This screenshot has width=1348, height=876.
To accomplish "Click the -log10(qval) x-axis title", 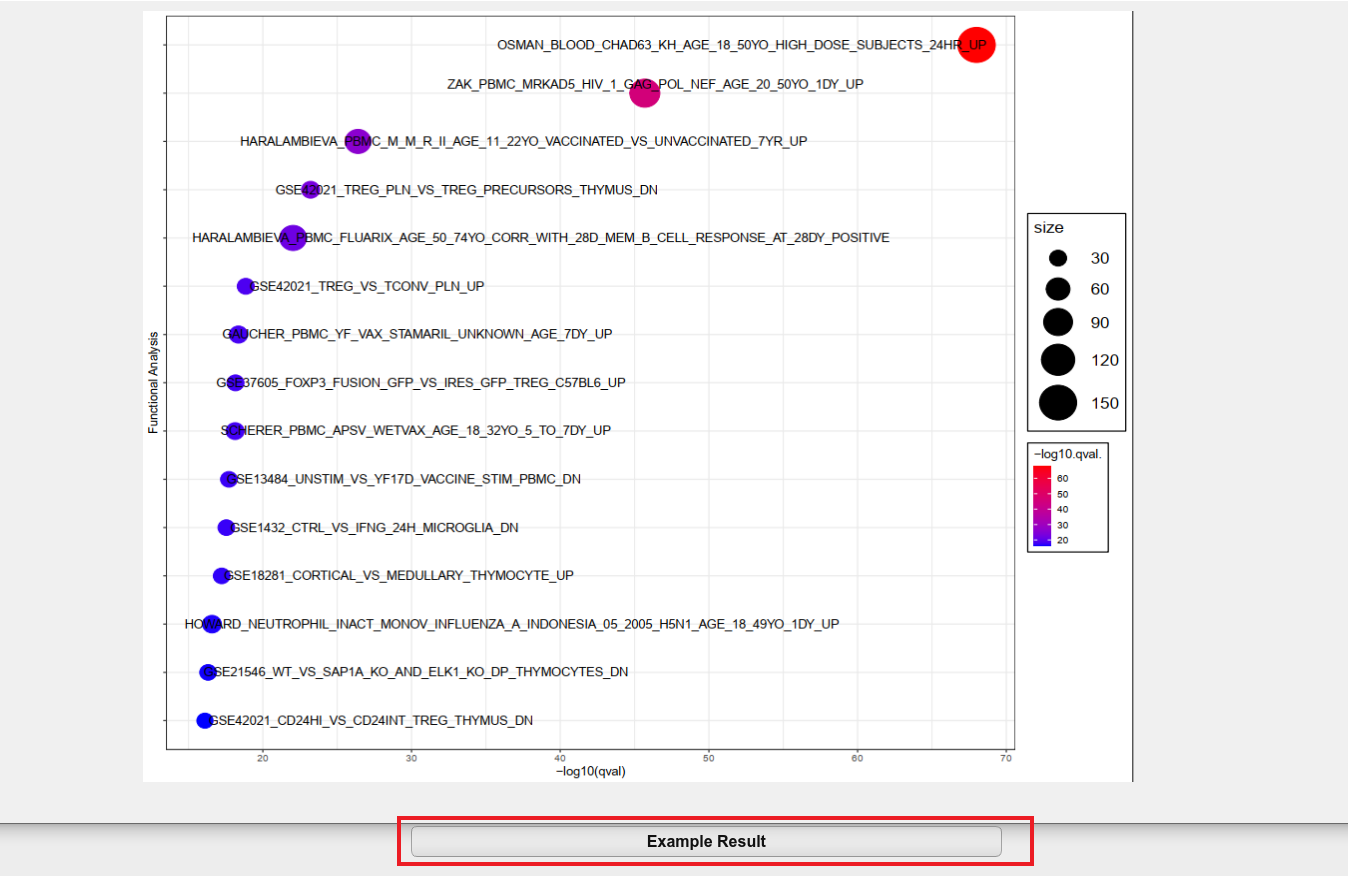I will coord(591,771).
